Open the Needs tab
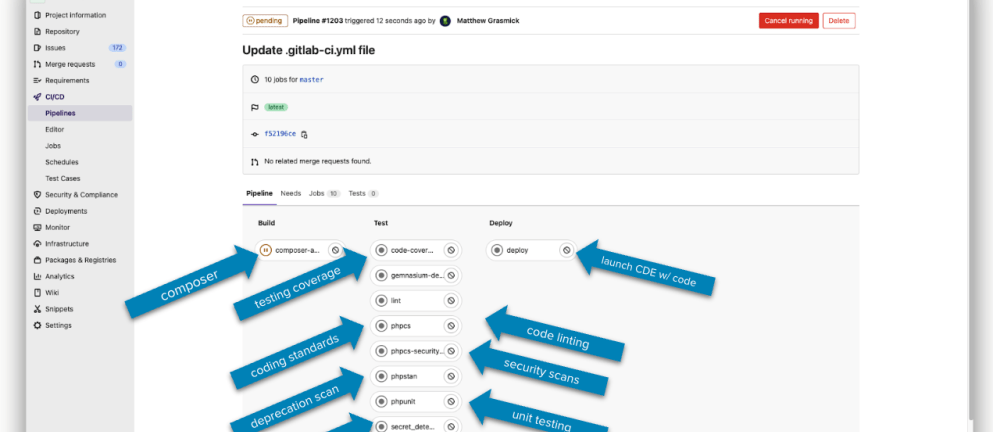The height and width of the screenshot is (432, 993). click(290, 193)
